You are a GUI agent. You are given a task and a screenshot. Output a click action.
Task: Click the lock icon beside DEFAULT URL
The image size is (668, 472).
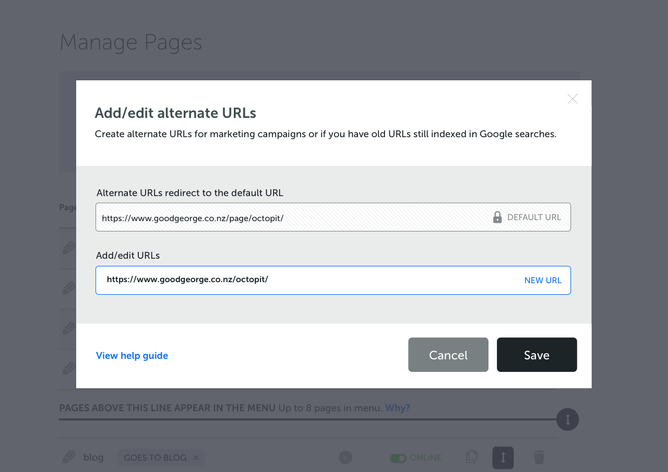pos(497,217)
